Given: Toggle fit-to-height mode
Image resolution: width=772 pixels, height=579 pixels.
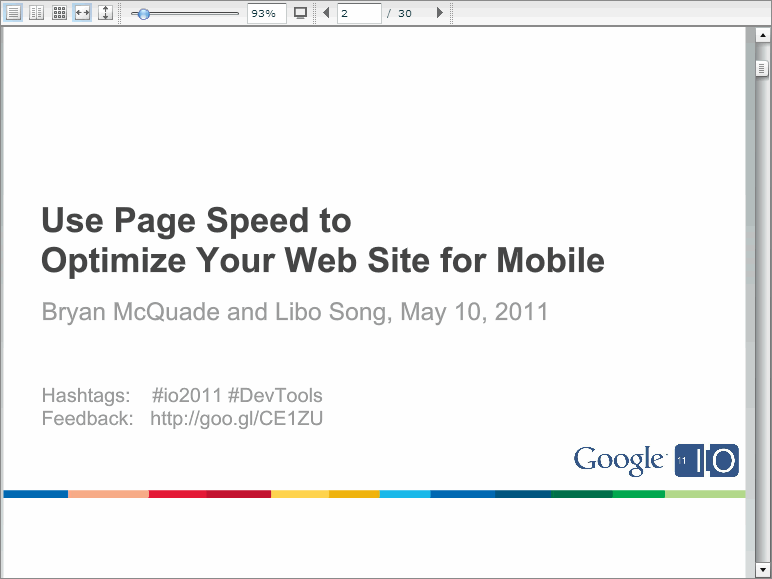Looking at the screenshot, I should [105, 13].
